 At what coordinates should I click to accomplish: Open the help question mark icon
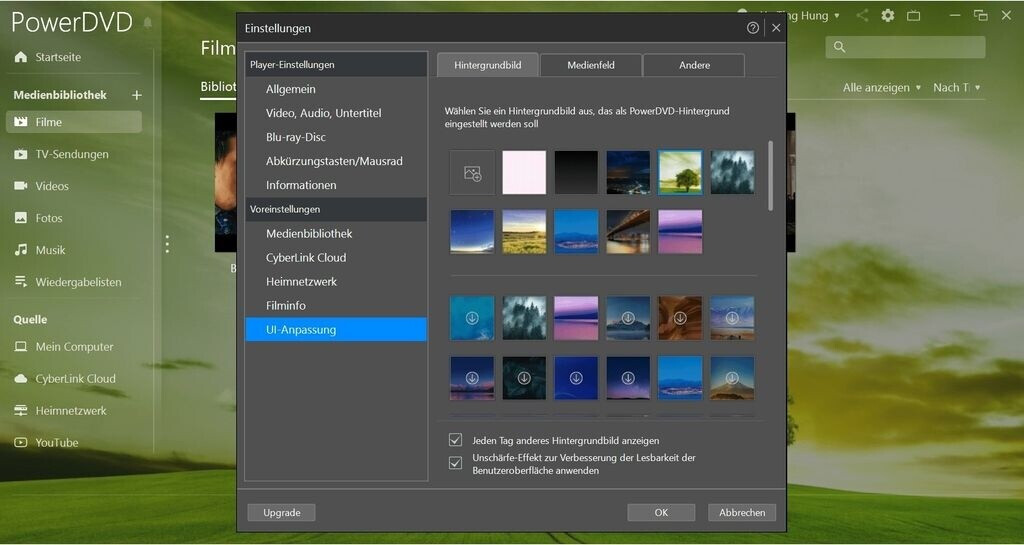[753, 28]
